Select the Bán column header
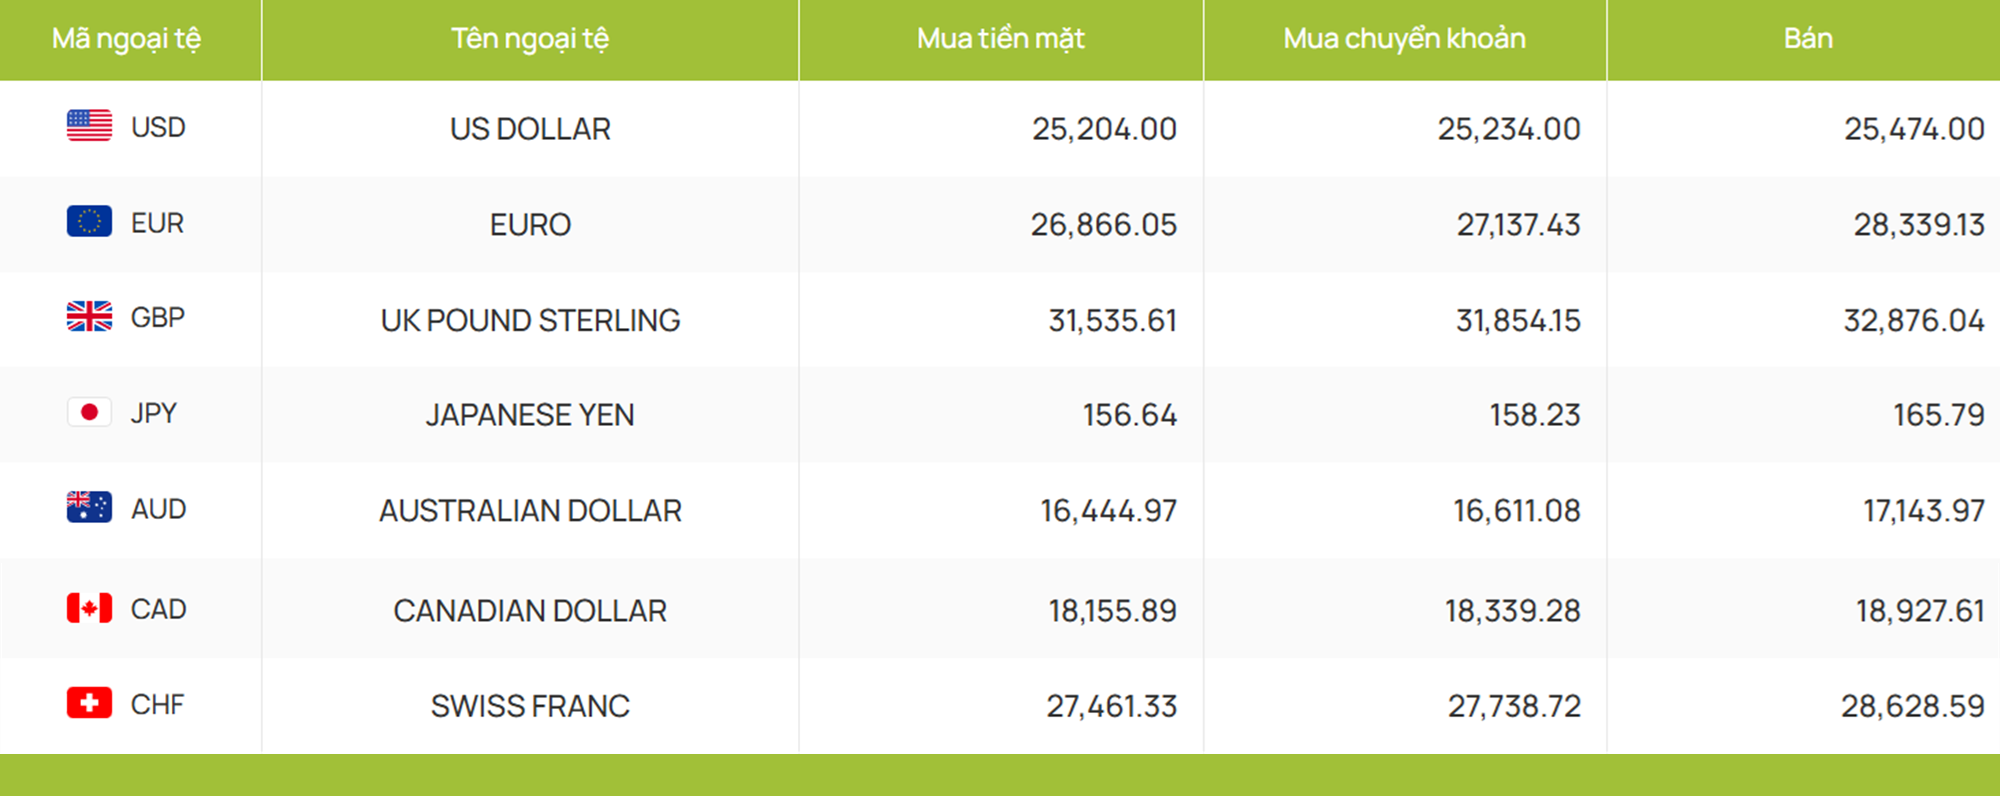This screenshot has height=796, width=2000. [1808, 39]
